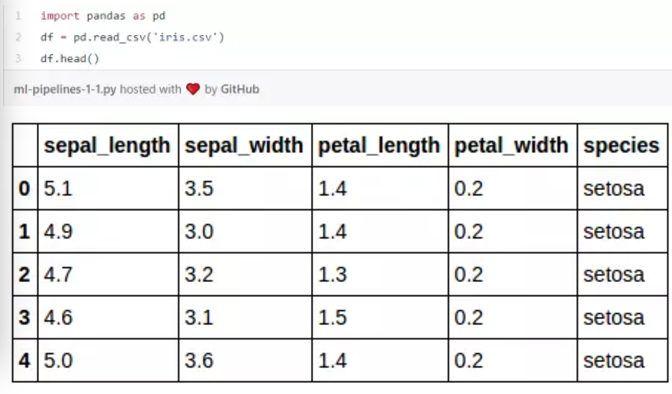Select the petal_length column header
This screenshot has height=394, width=672.
click(380, 145)
